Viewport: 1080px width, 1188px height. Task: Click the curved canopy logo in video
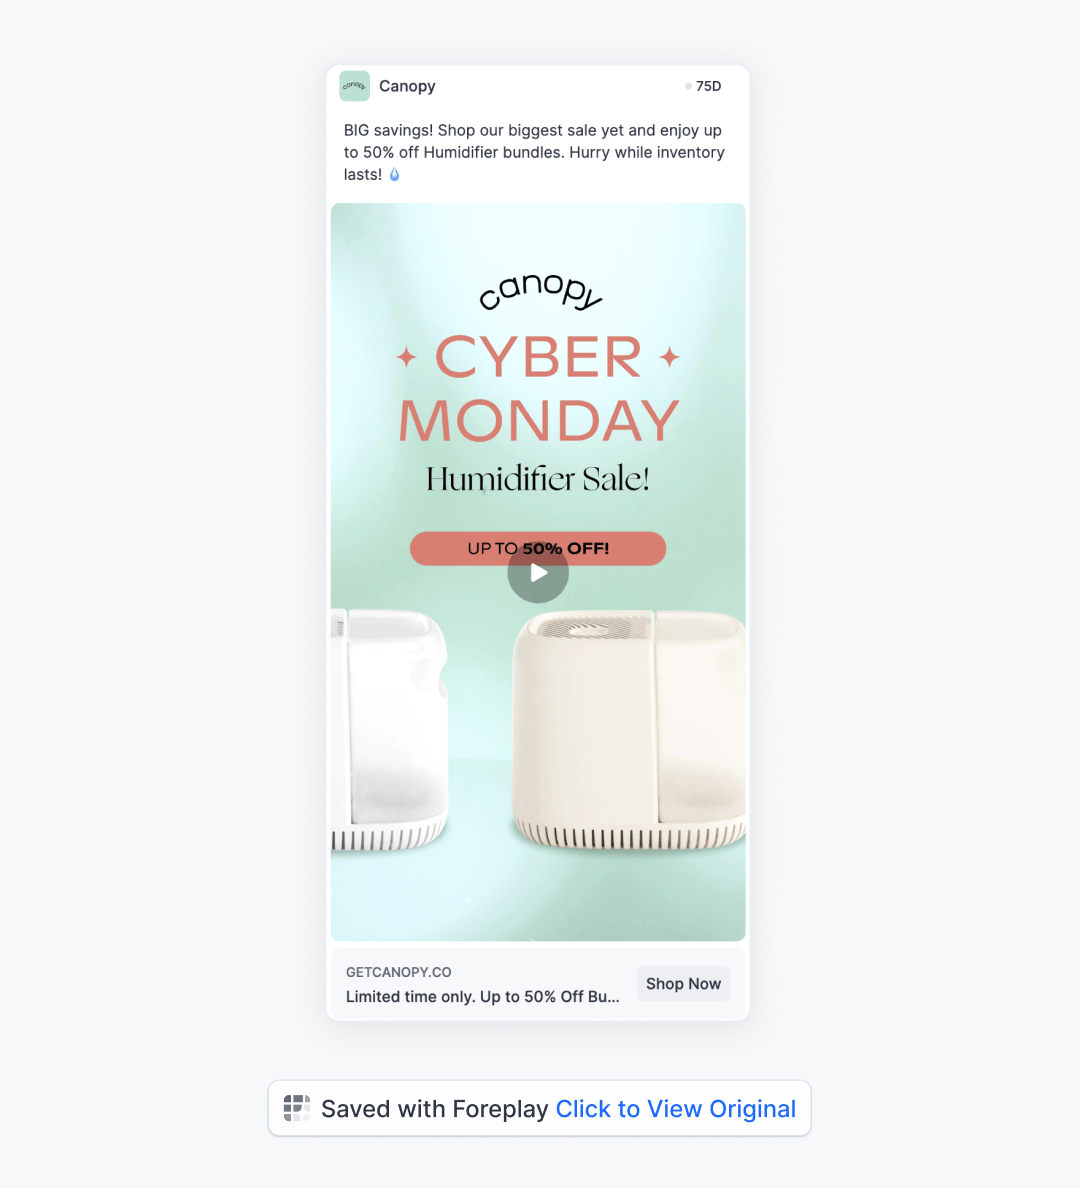click(540, 292)
